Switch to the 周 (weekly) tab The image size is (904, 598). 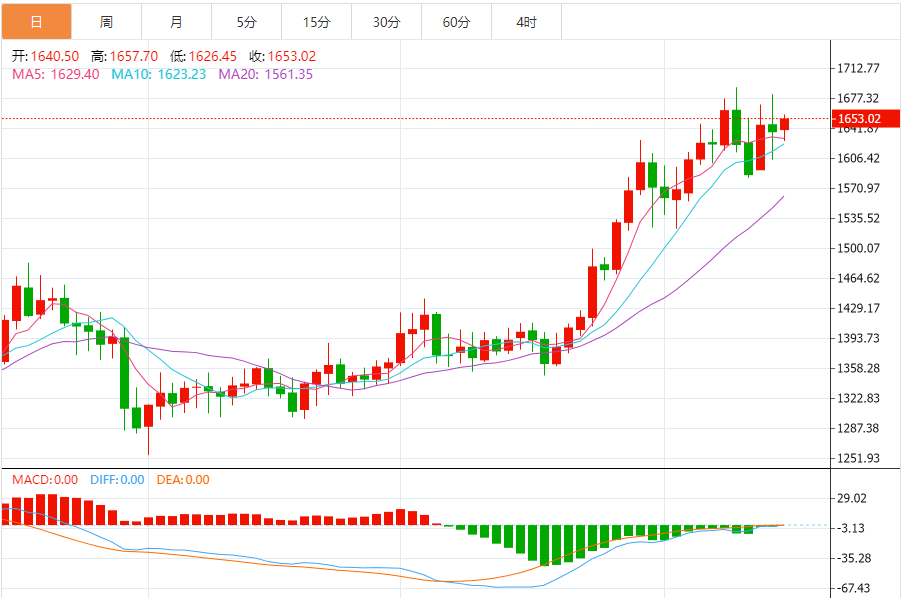click(106, 21)
